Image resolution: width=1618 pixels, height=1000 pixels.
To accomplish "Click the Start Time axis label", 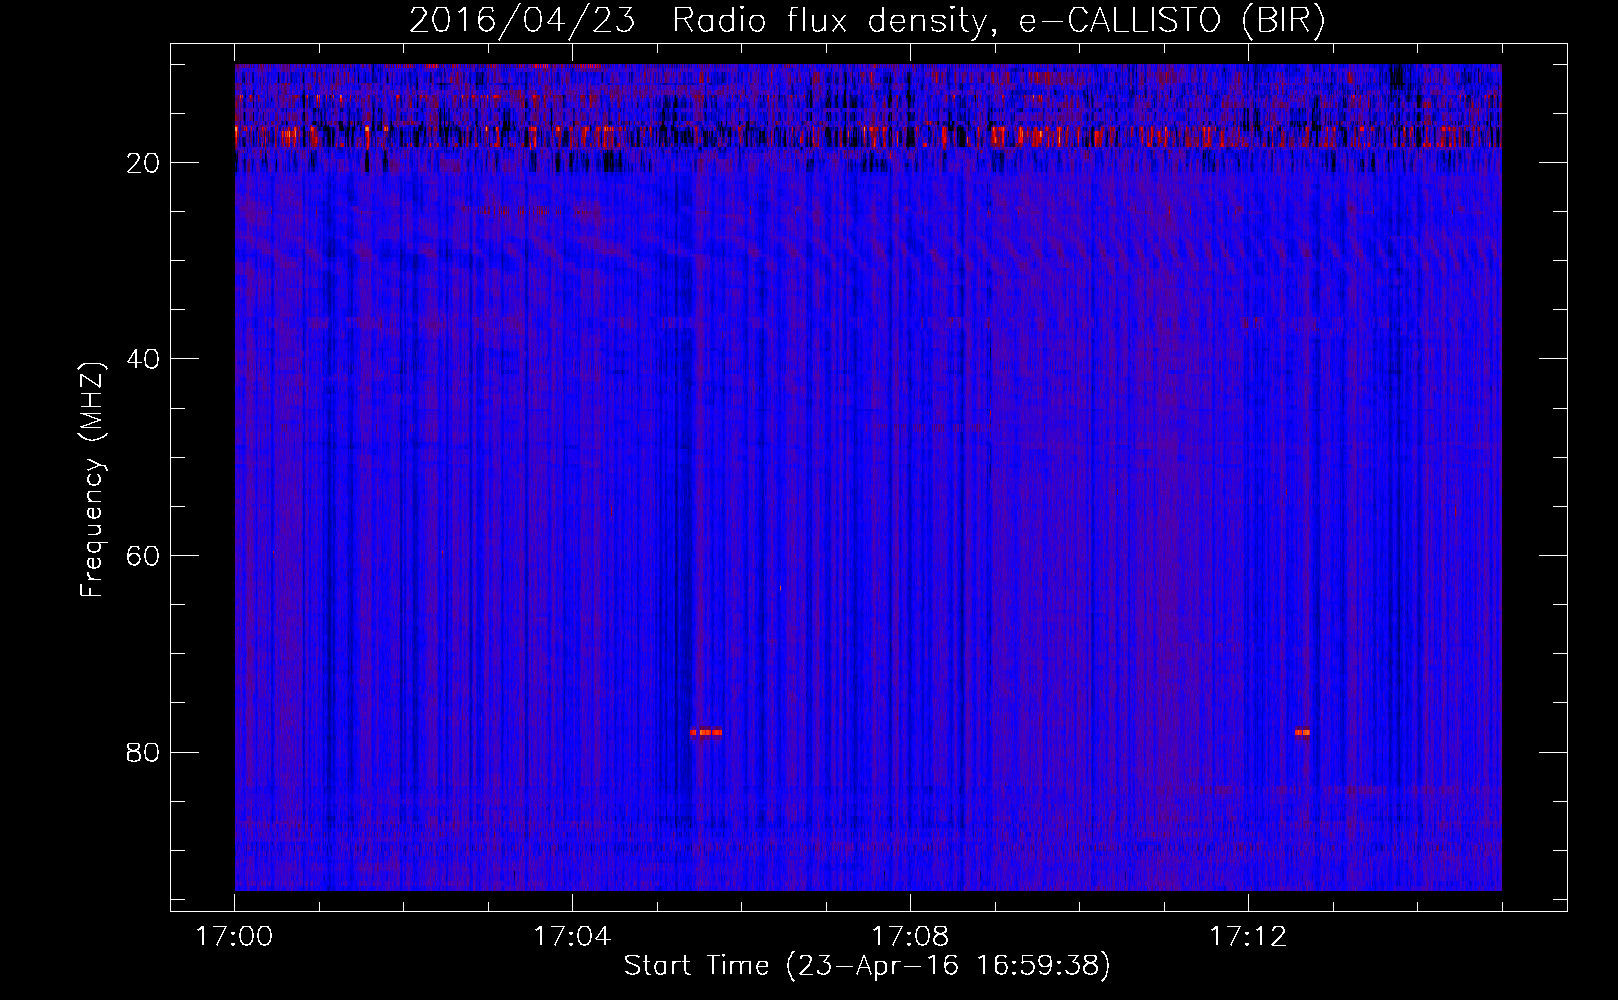I will [x=867, y=966].
